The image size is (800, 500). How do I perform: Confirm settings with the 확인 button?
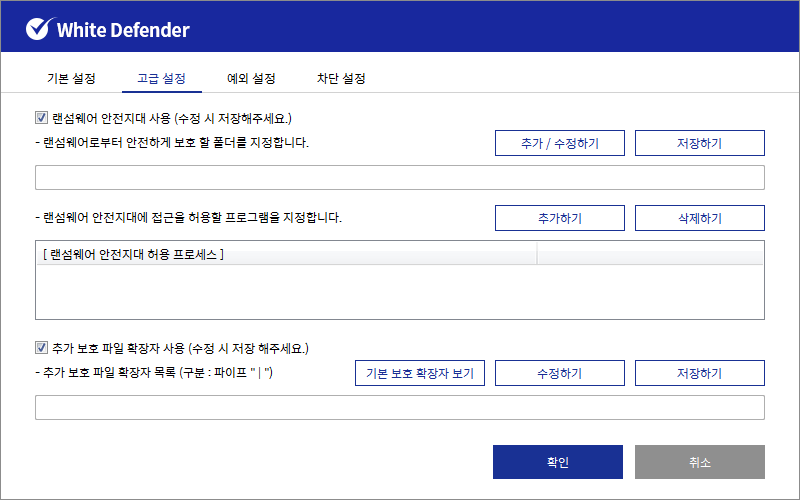coord(557,462)
